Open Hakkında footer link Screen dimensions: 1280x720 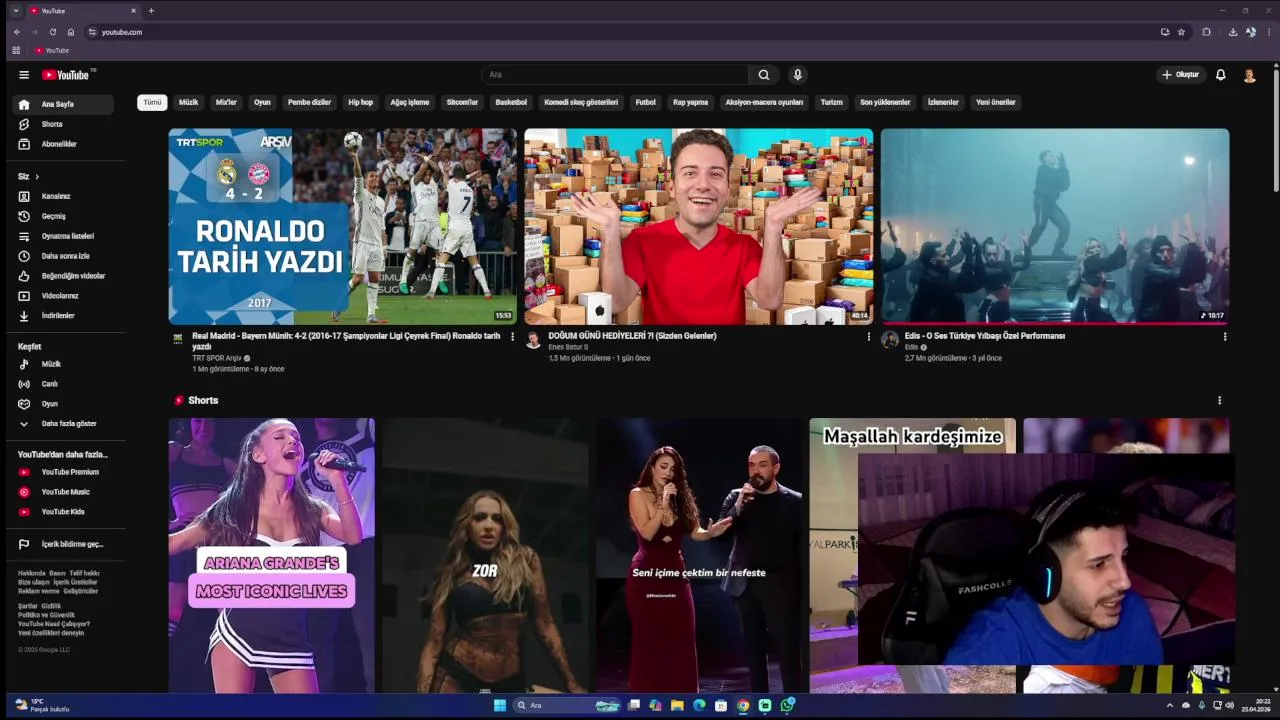[x=31, y=573]
